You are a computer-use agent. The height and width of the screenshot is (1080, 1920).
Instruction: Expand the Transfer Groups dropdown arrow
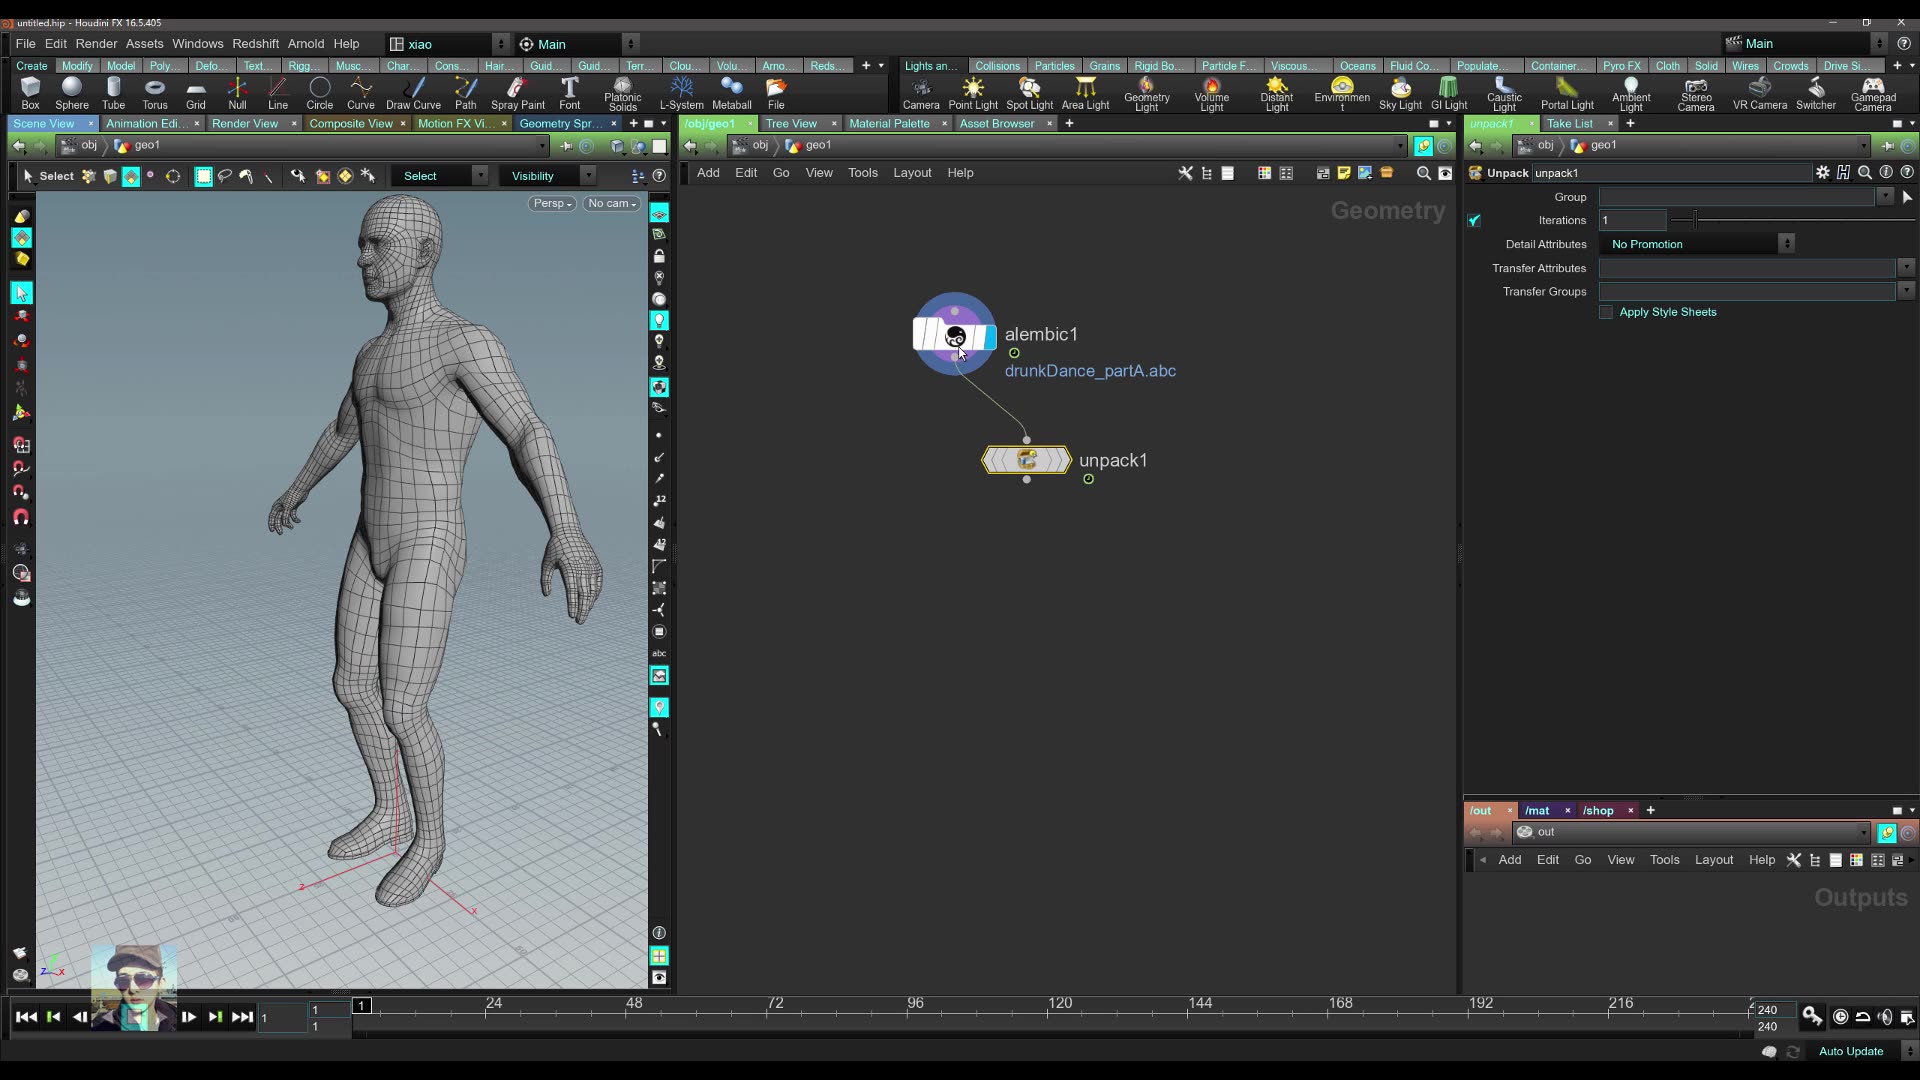[x=1906, y=291]
